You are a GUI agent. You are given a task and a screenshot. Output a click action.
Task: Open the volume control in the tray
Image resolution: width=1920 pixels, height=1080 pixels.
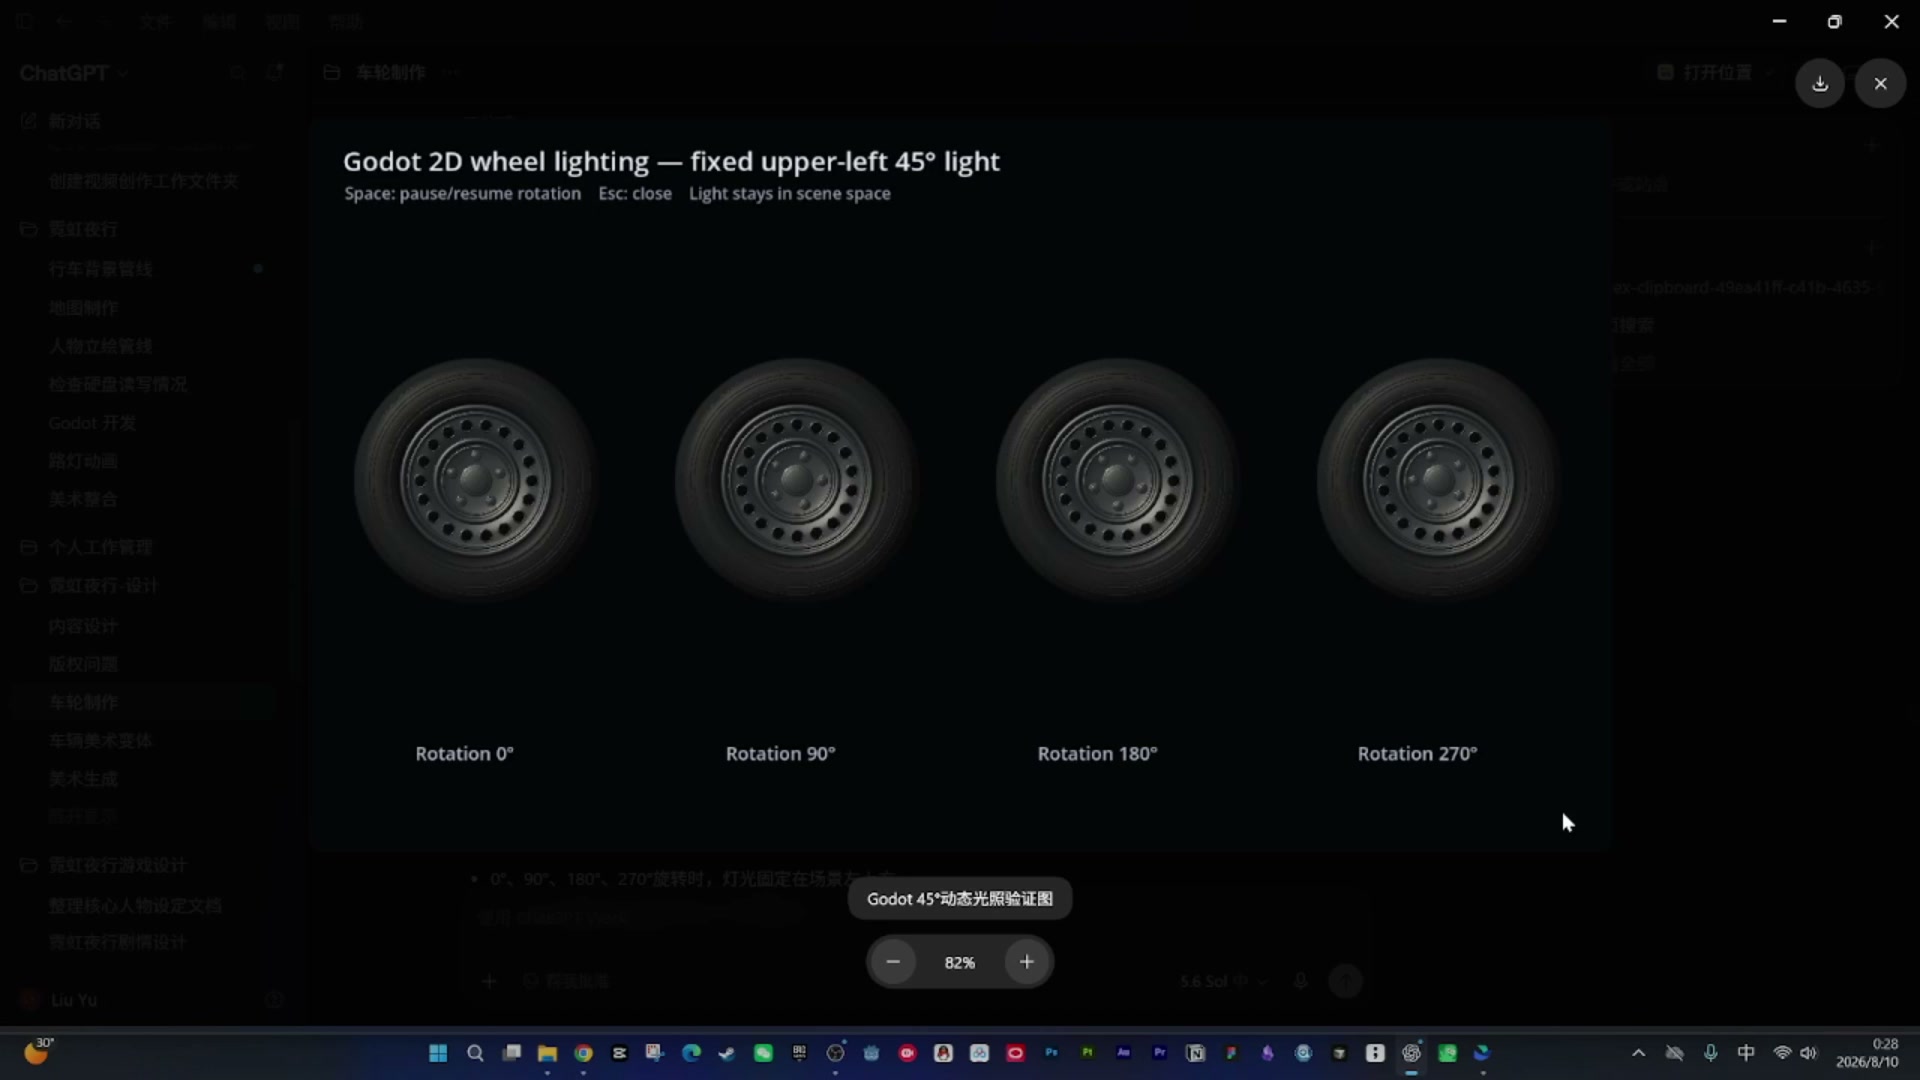click(x=1808, y=1053)
